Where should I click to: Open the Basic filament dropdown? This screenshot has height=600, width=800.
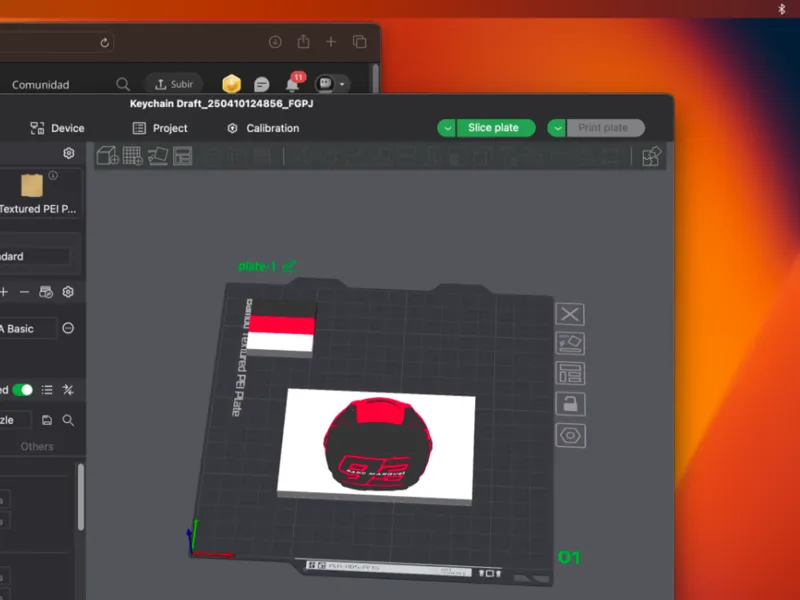pos(28,329)
